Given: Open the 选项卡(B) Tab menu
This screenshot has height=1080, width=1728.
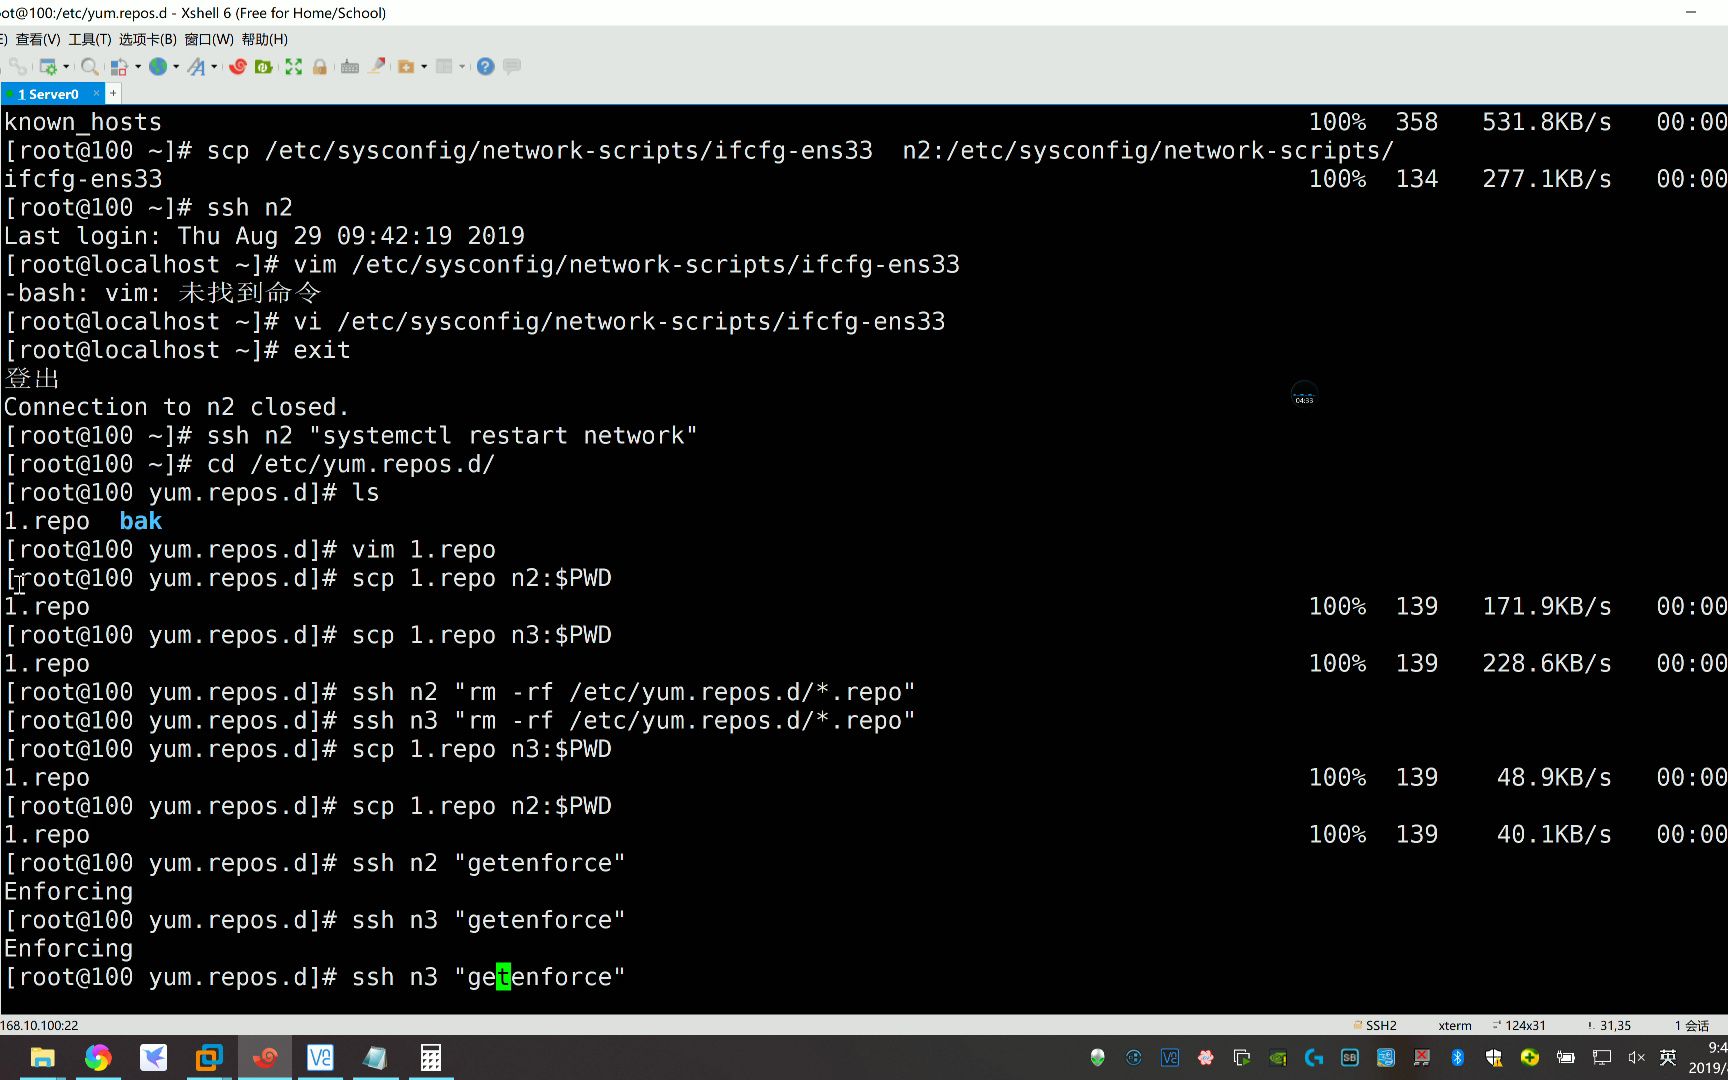Looking at the screenshot, I should [x=147, y=39].
